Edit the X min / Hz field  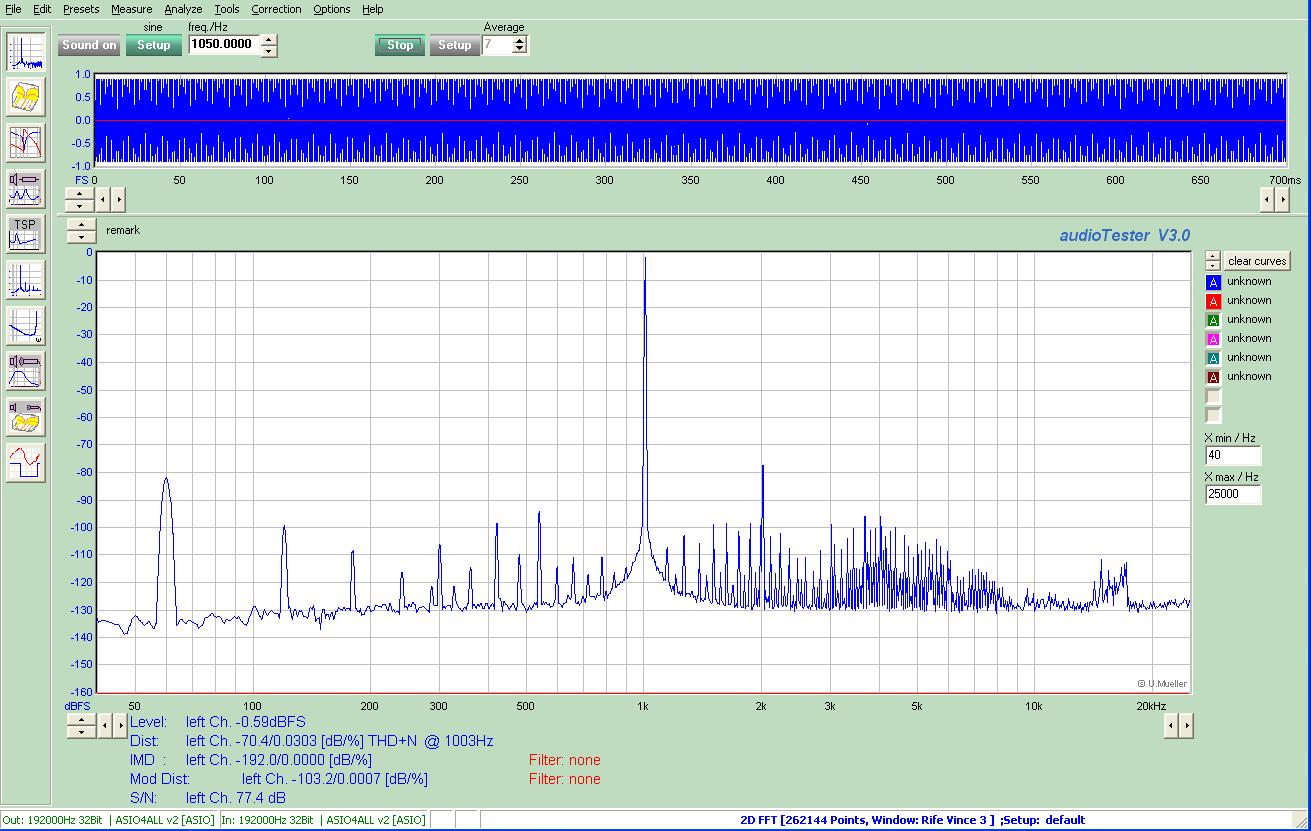click(1233, 455)
